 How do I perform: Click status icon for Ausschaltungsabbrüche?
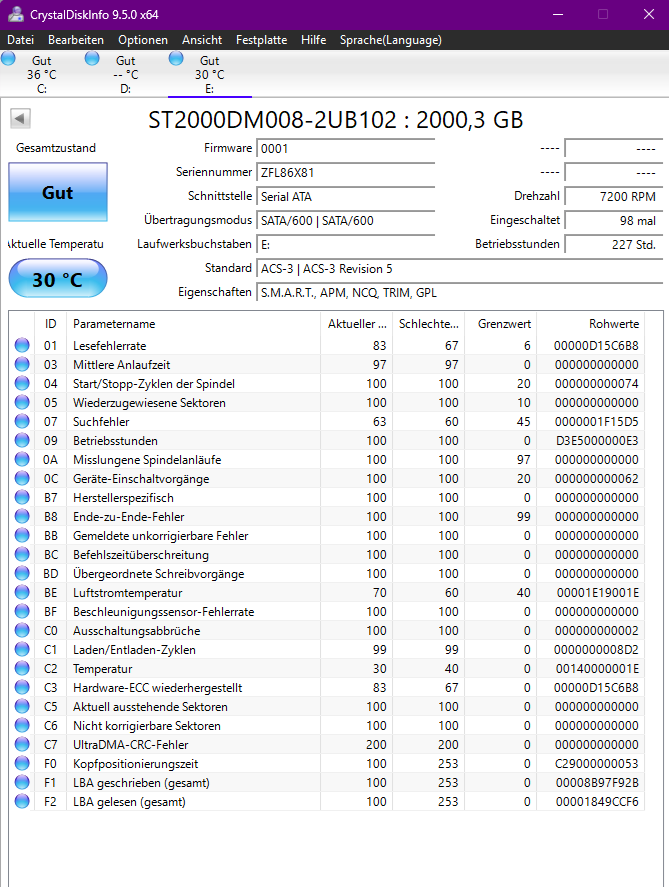[x=22, y=630]
